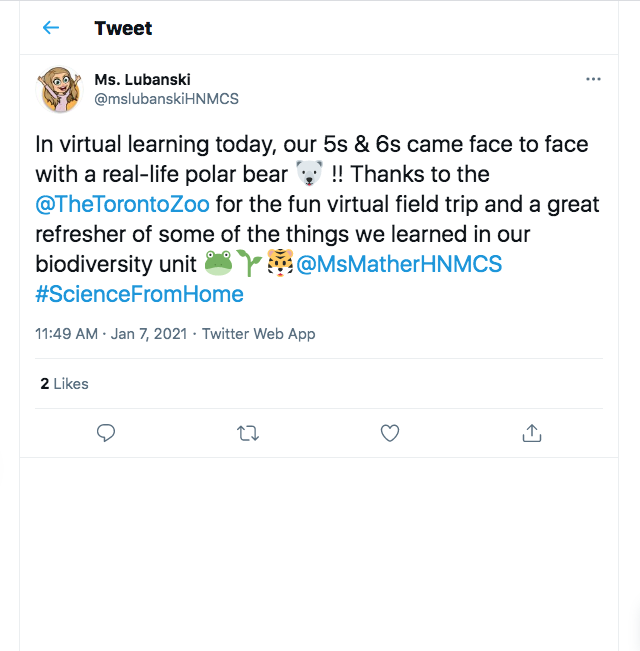Open the @MsMatherHNMCS mention
The image size is (640, 651).
[x=399, y=264]
